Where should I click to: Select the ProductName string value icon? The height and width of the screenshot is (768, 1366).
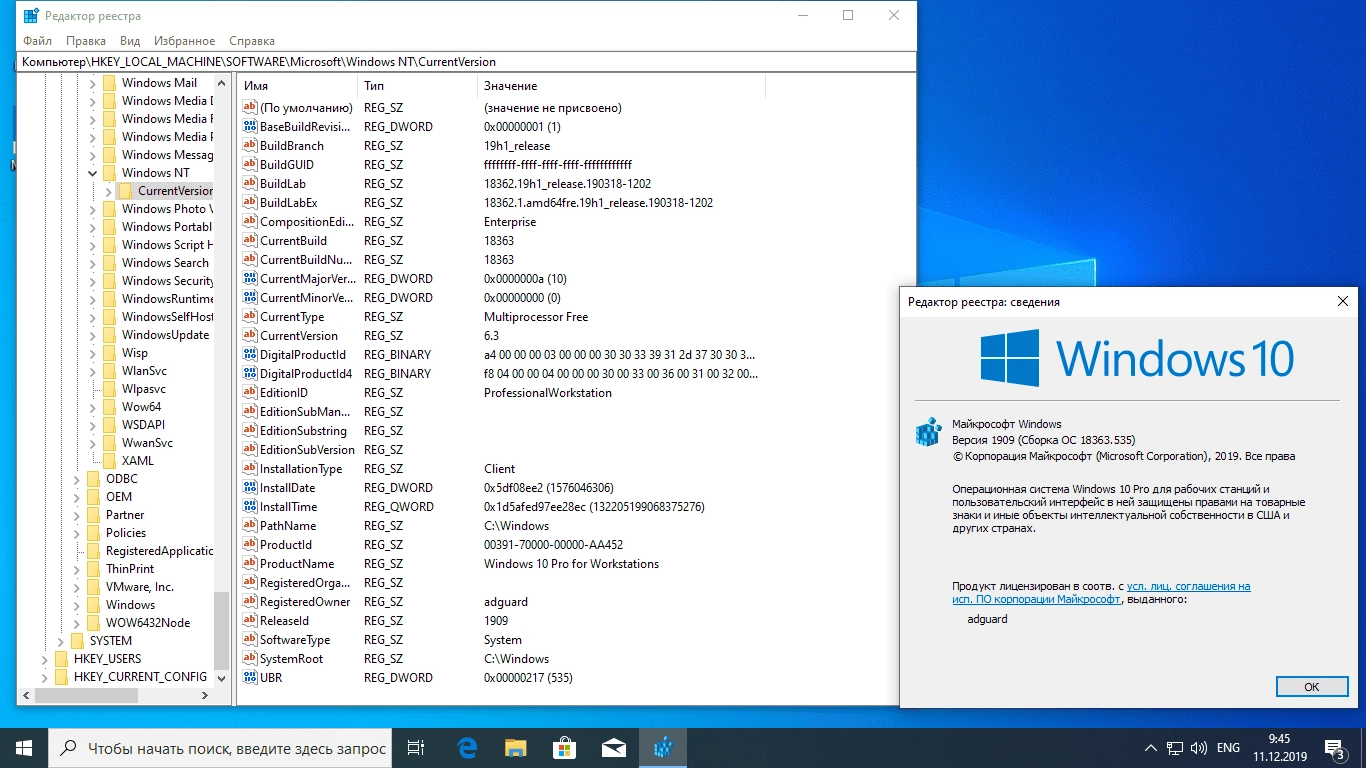point(250,564)
